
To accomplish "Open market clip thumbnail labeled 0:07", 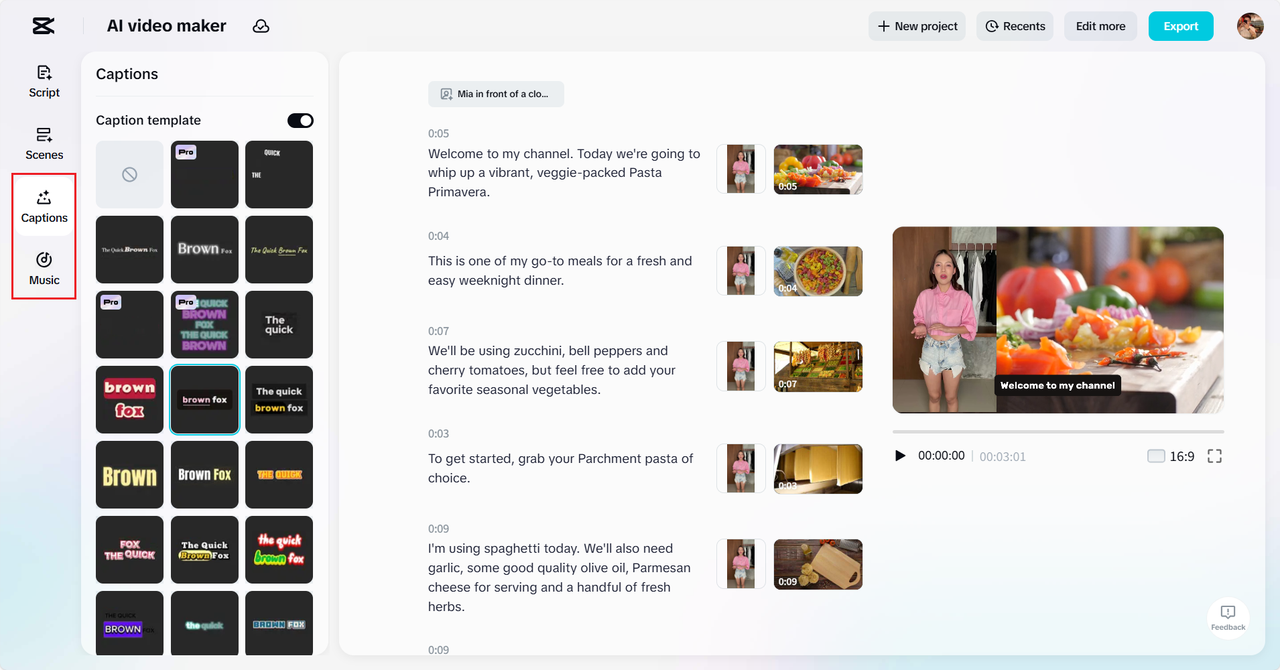I will coord(818,366).
